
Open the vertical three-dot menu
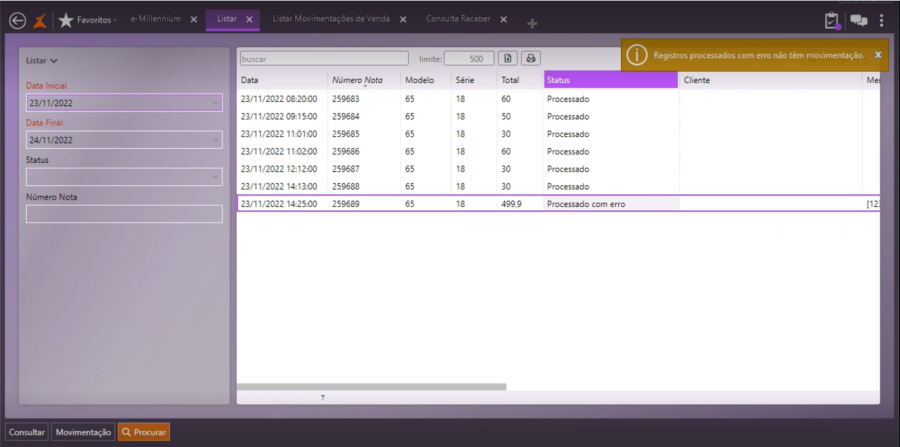click(x=882, y=20)
